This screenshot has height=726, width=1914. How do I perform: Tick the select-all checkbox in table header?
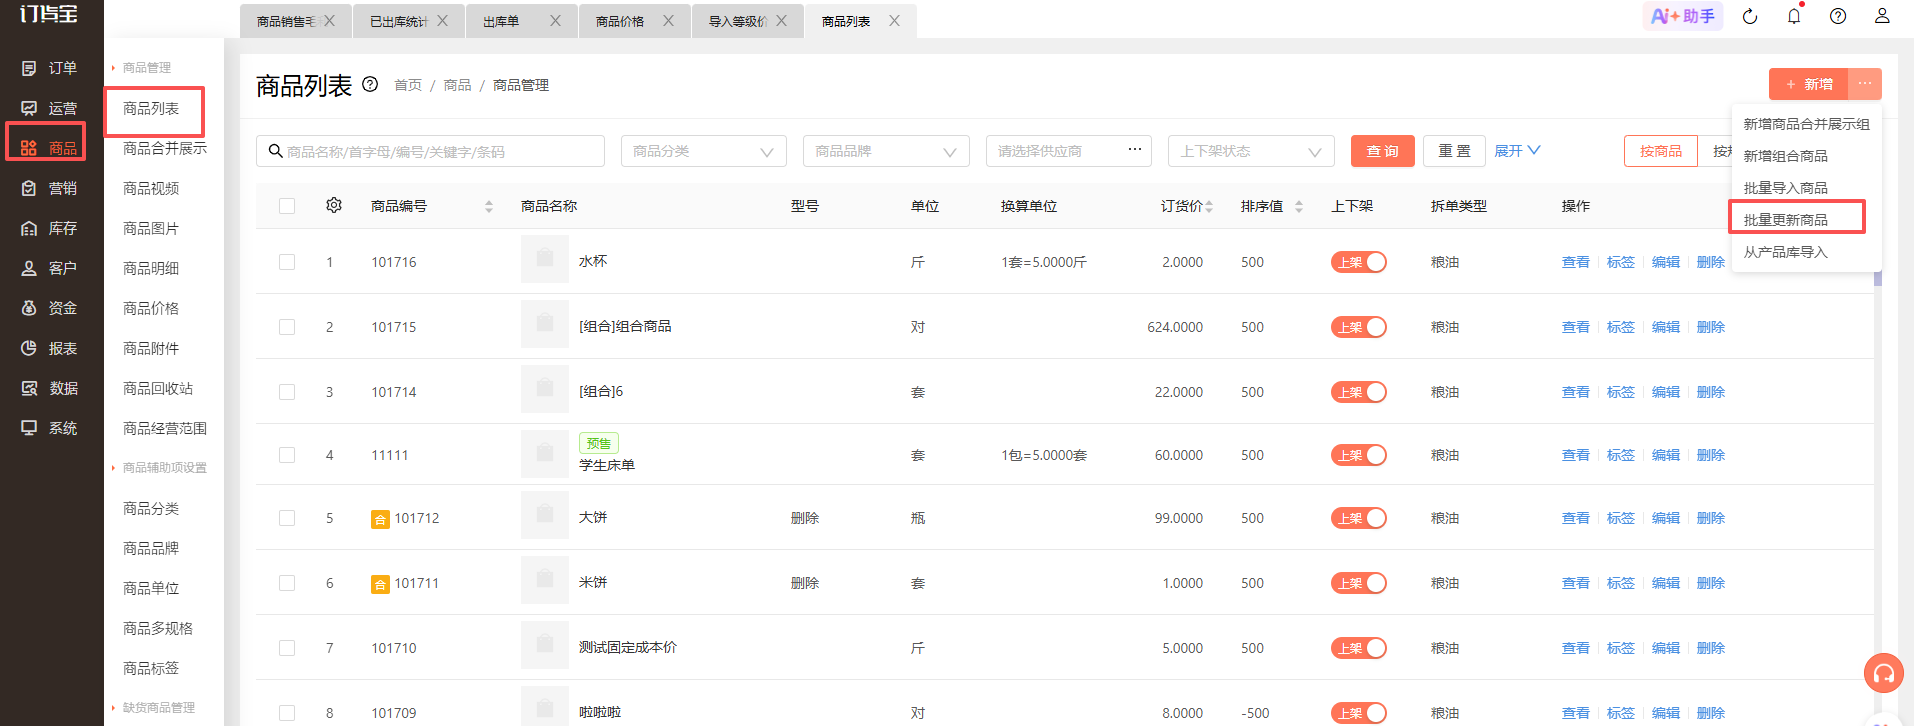pos(287,206)
